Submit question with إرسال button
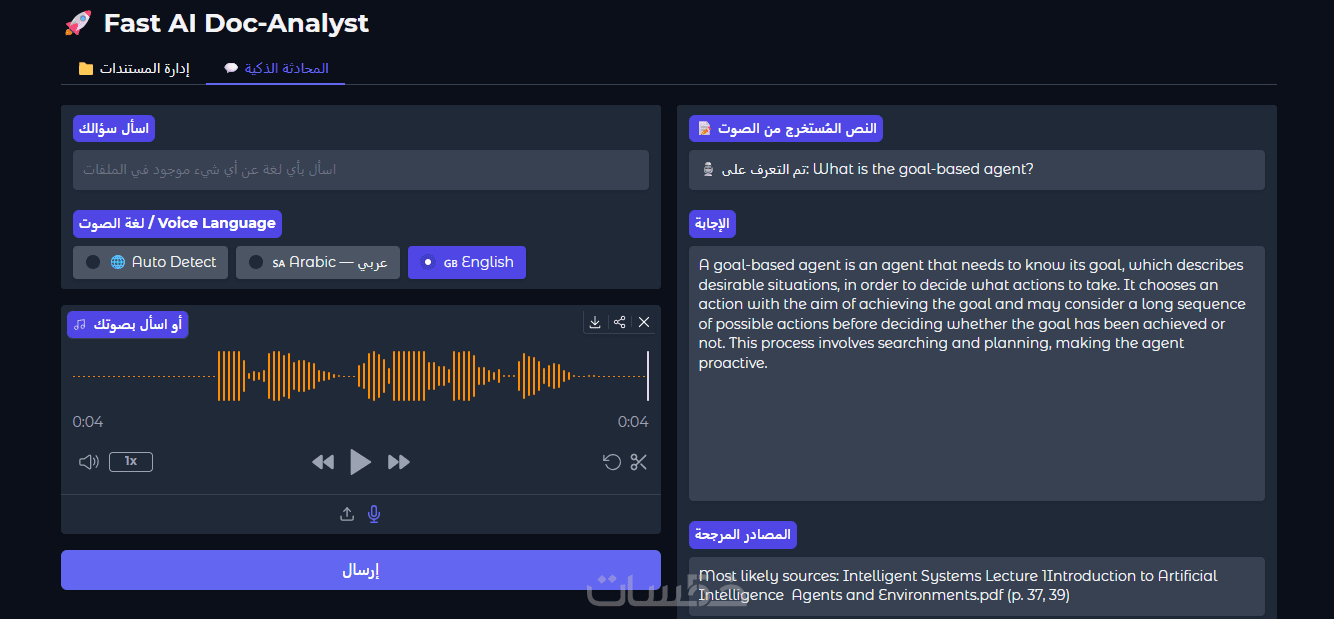Image resolution: width=1334 pixels, height=619 pixels. point(361,570)
